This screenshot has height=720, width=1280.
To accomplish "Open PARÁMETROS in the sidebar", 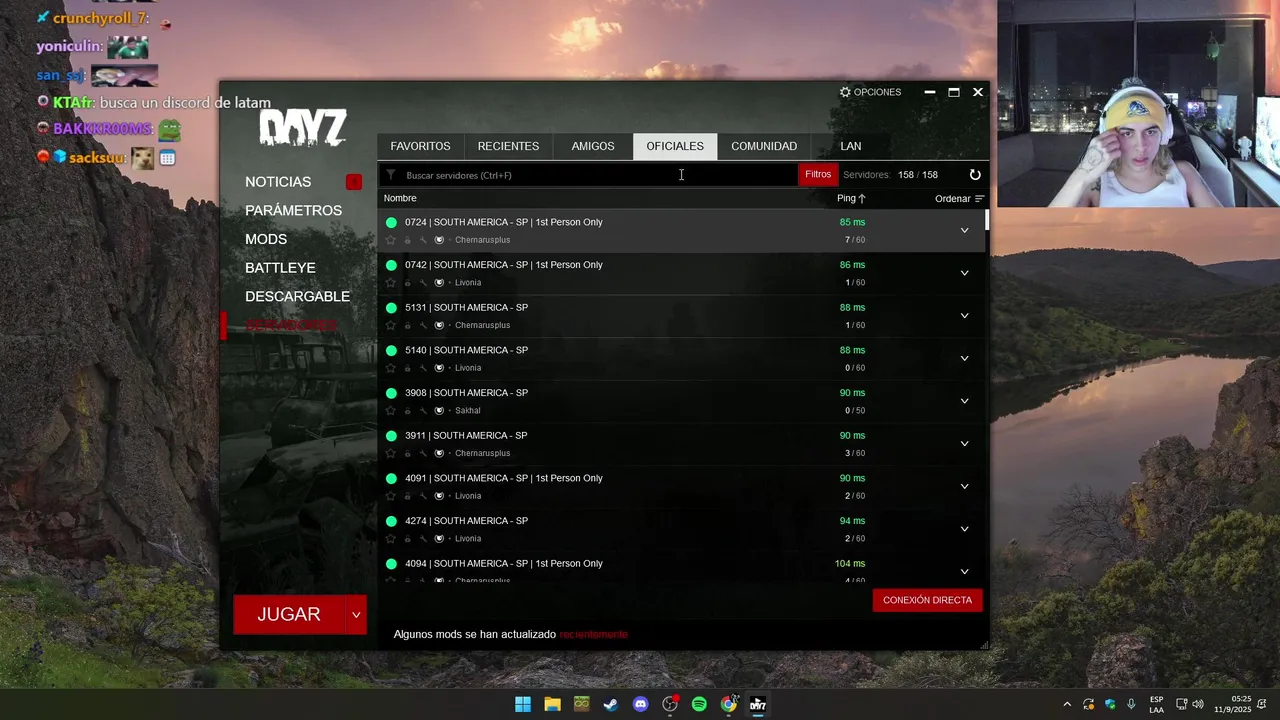I will coord(293,211).
